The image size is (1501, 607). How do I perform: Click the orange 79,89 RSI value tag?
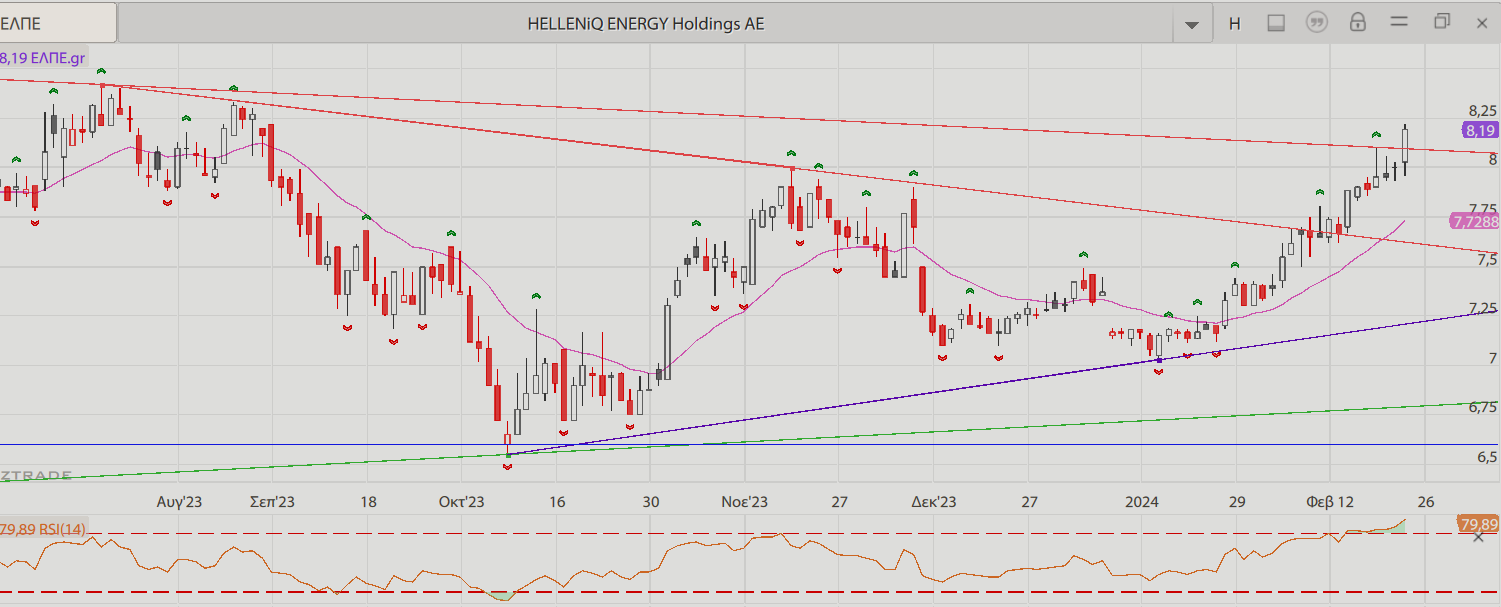coord(1480,524)
